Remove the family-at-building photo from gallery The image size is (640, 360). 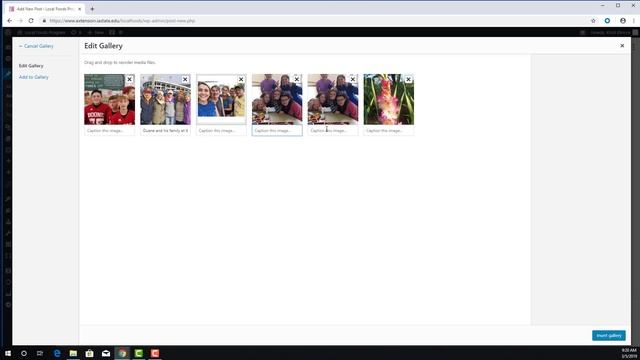pyautogui.click(x=185, y=79)
